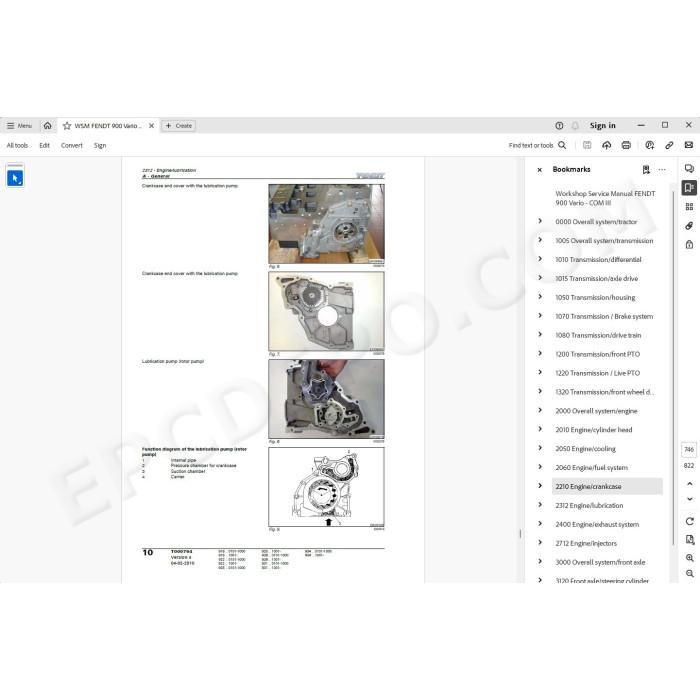The image size is (700, 700).
Task: Toggle the bookmarks panel sidebar button
Action: [689, 188]
